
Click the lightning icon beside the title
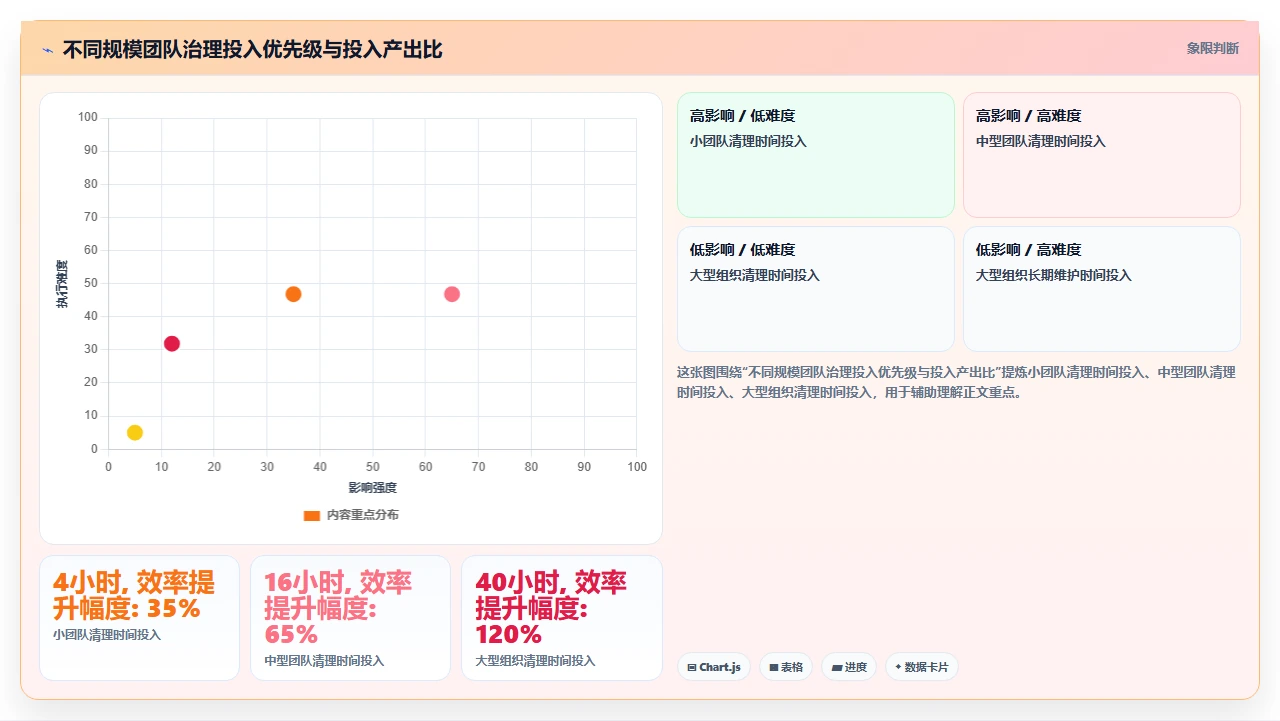point(47,49)
